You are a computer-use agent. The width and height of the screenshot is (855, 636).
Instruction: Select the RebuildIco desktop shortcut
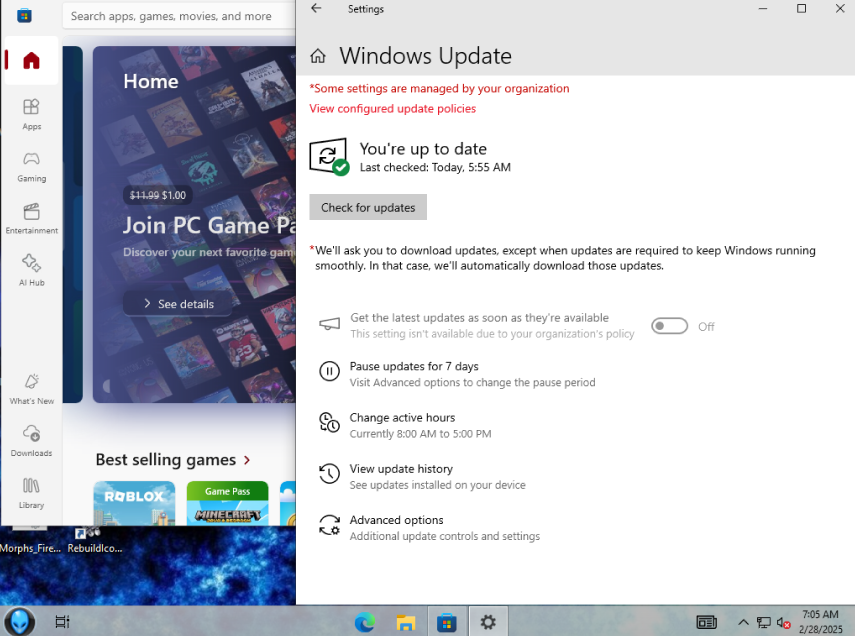point(94,541)
